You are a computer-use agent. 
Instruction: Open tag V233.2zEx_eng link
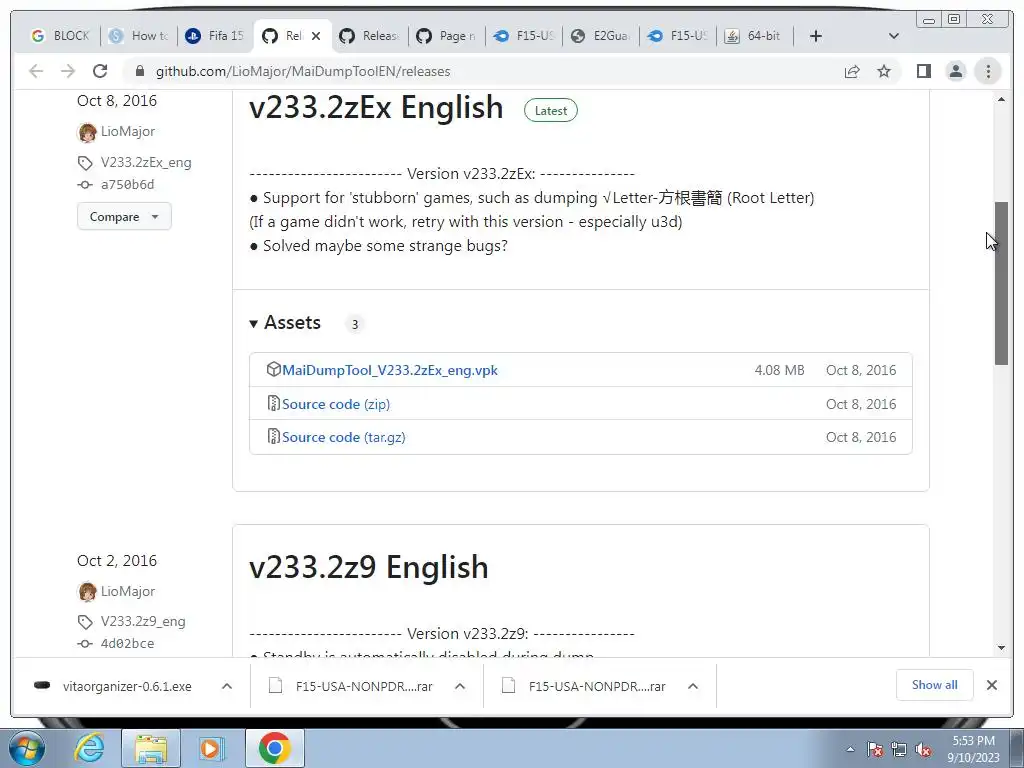146,163
